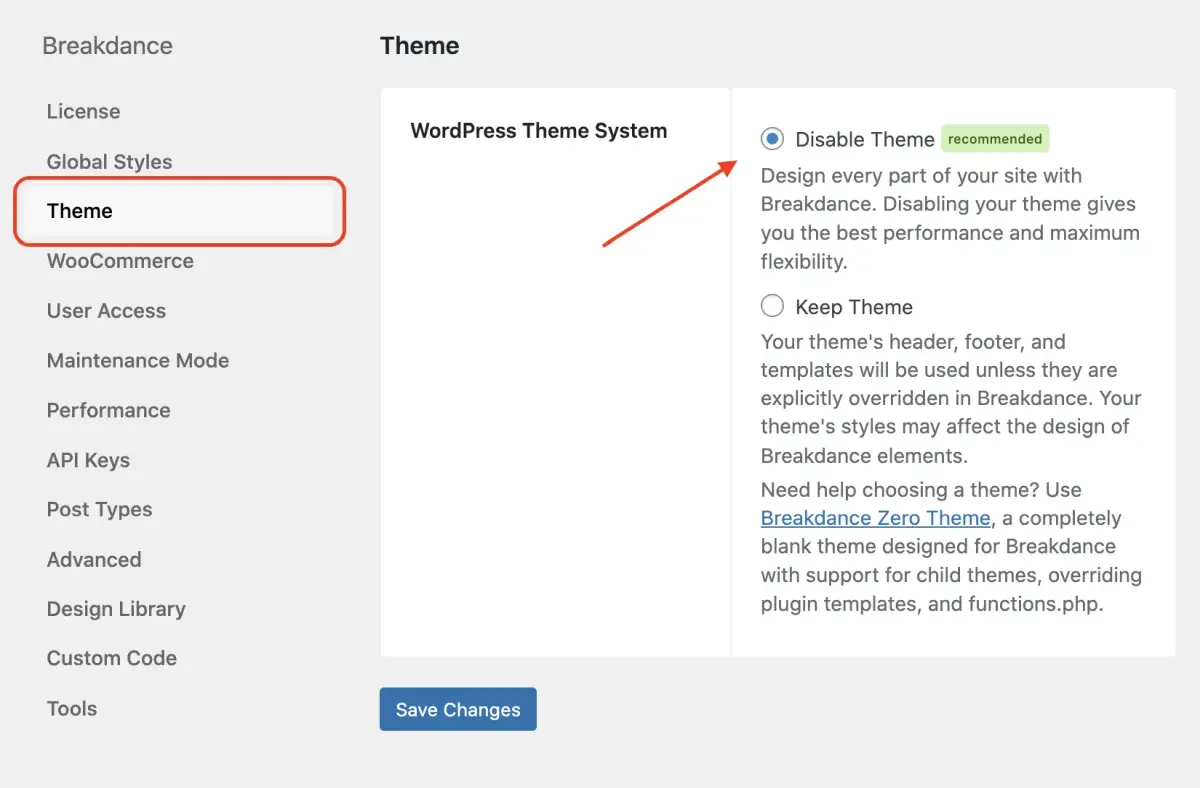Go to Global Styles in sidebar
The height and width of the screenshot is (788, 1200).
click(109, 162)
